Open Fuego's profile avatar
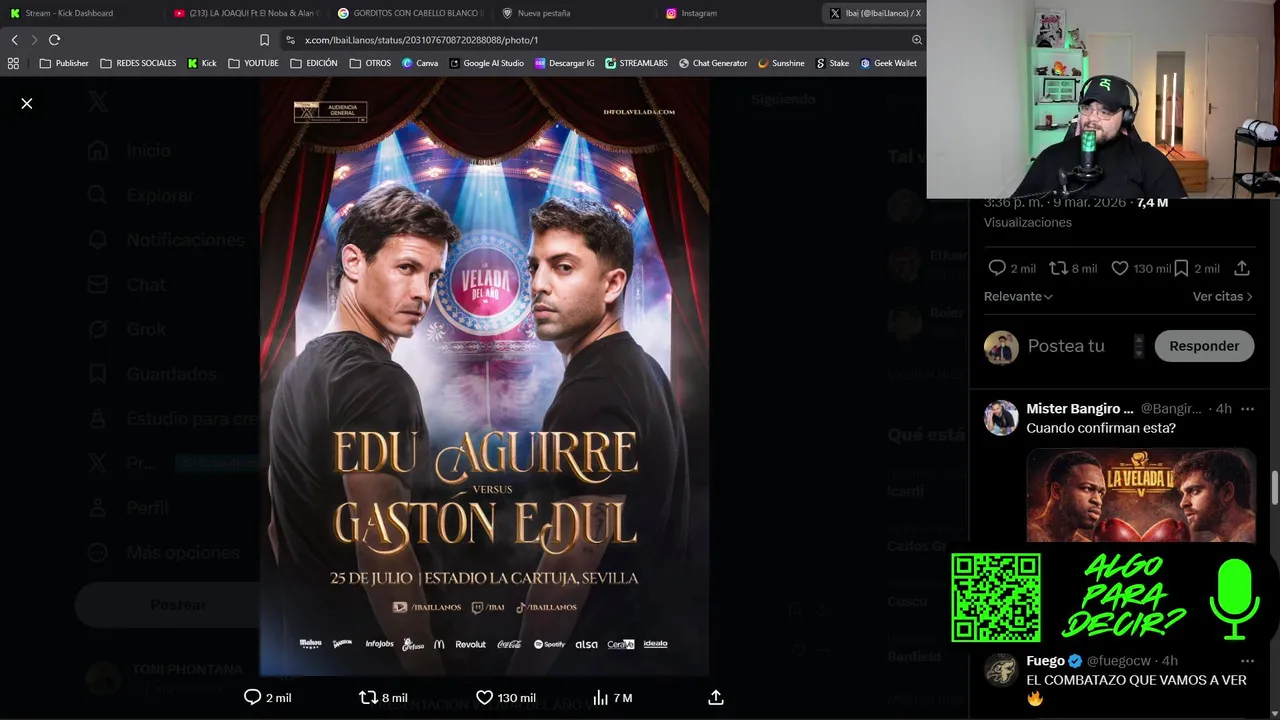This screenshot has width=1280, height=720. tap(1001, 670)
